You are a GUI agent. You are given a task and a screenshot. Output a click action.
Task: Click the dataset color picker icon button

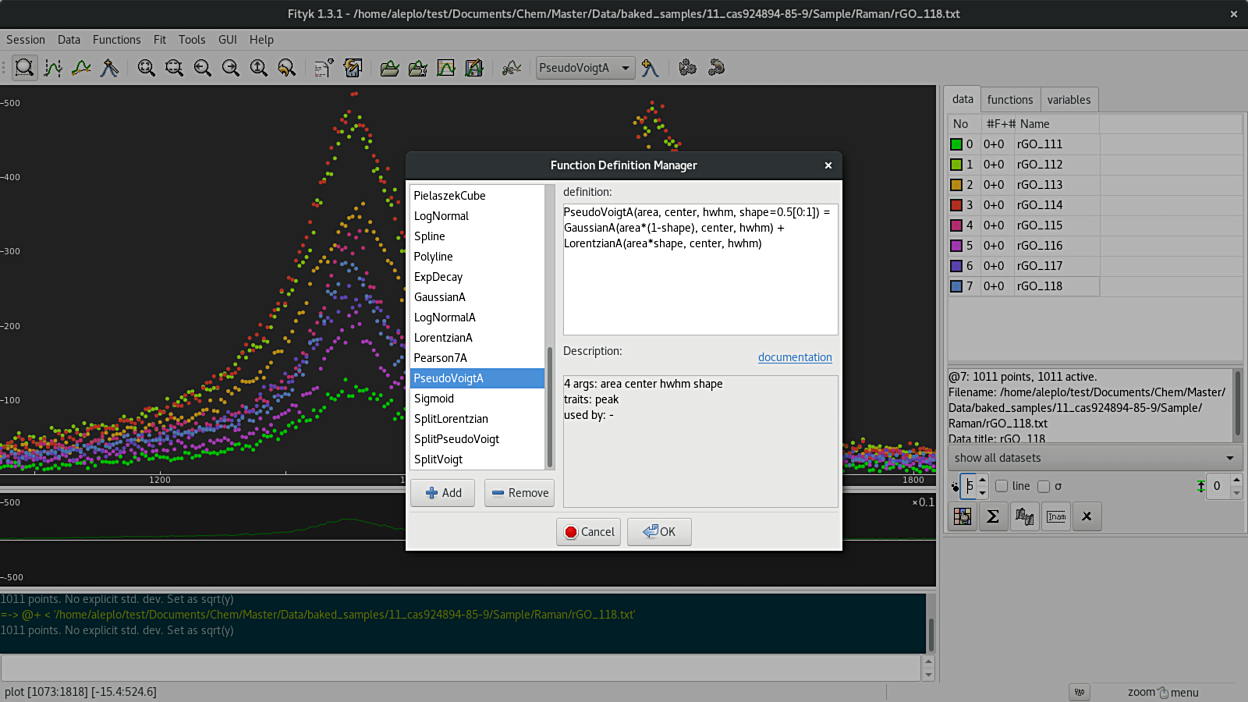tap(962, 516)
